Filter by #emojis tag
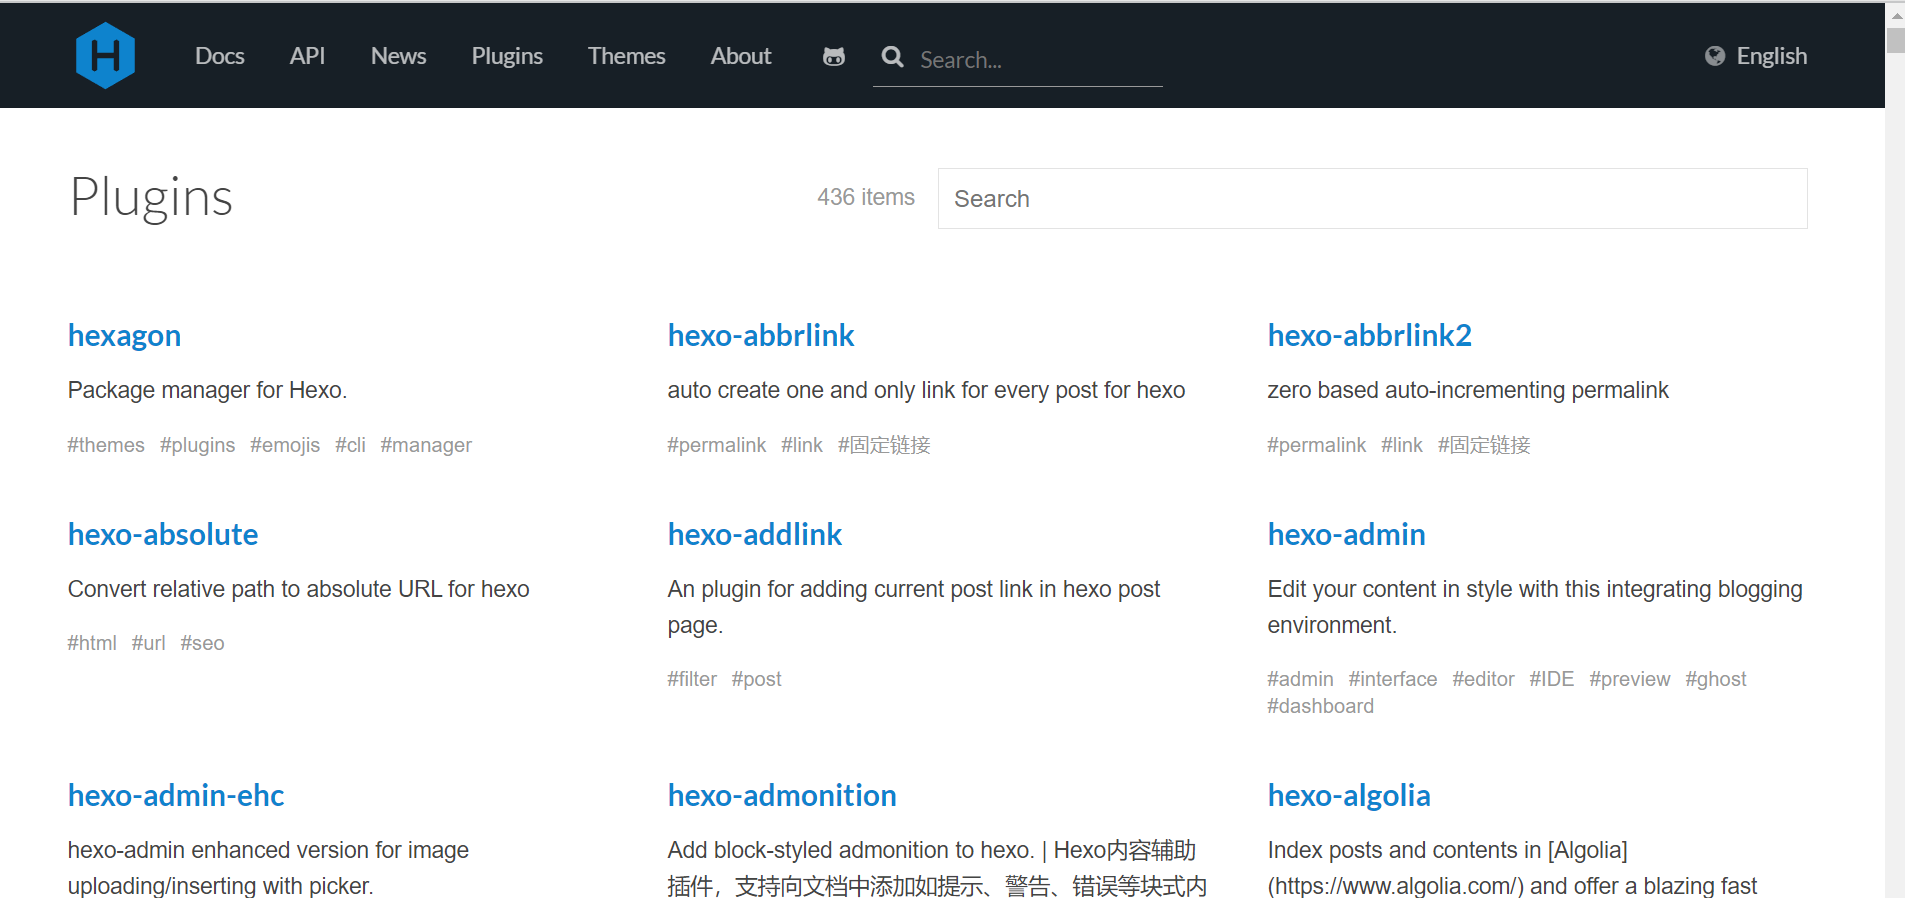The height and width of the screenshot is (898, 1905). click(285, 445)
